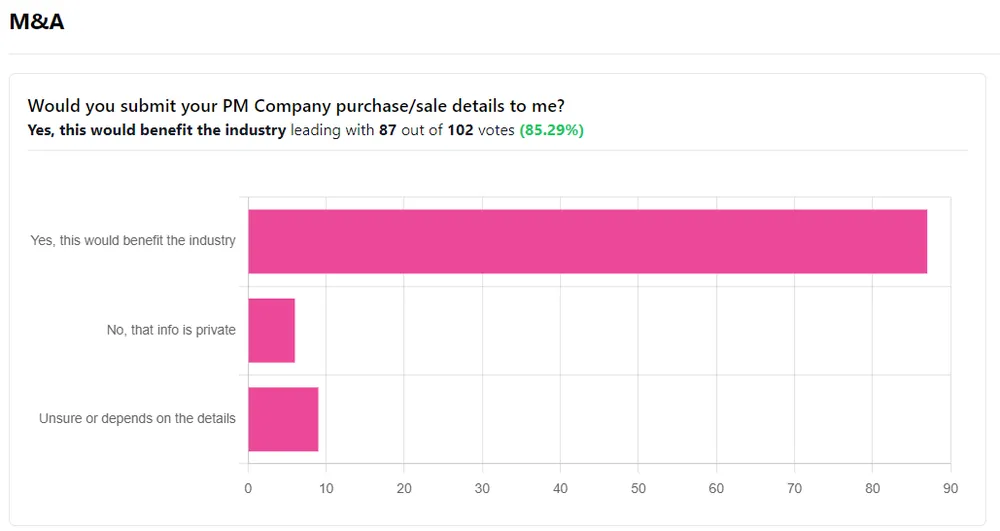Image resolution: width=1000 pixels, height=531 pixels.
Task: Click the poll question title text
Action: 296,106
